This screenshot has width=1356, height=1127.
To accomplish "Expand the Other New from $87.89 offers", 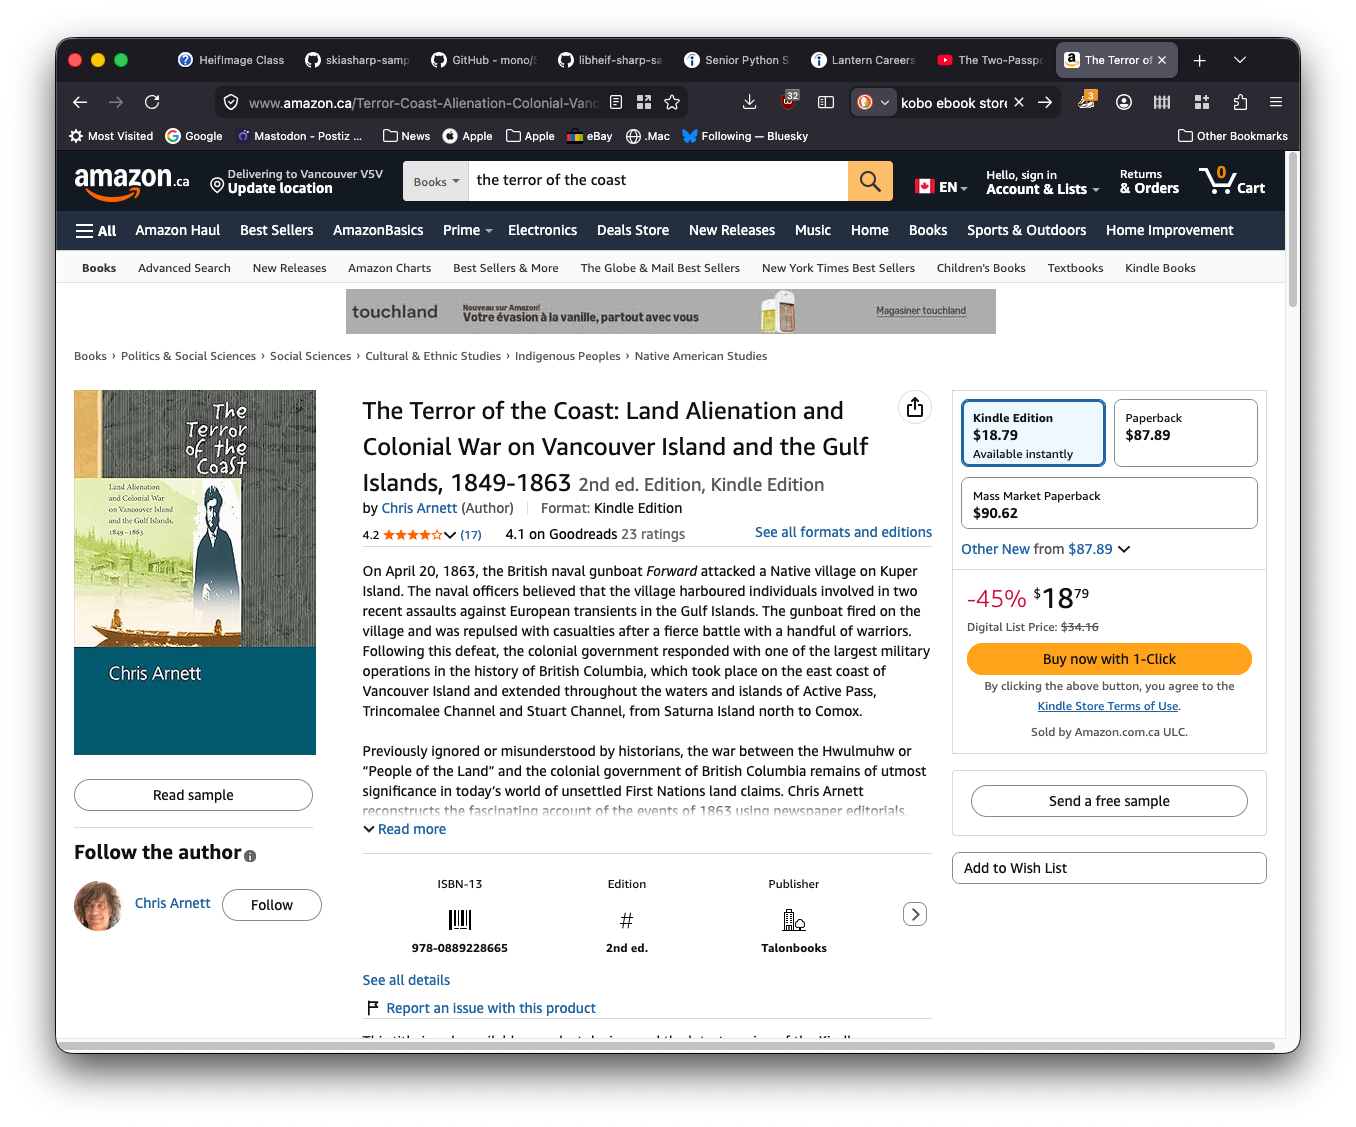I will pos(1045,549).
